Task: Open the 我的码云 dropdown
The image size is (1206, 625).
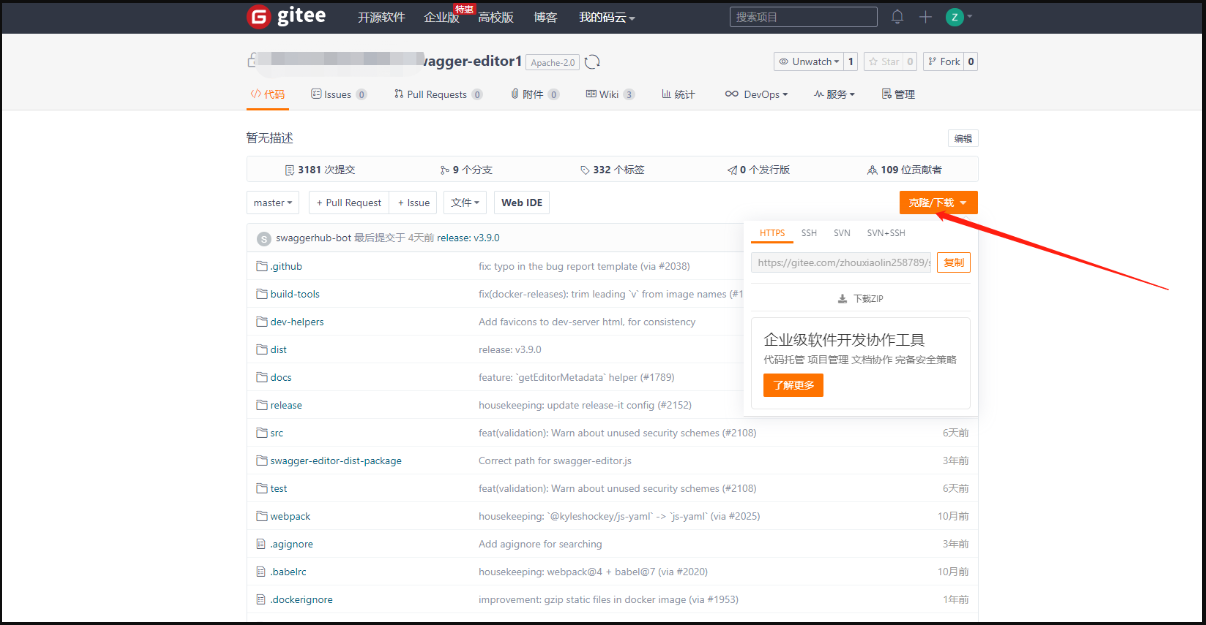Action: click(x=607, y=17)
